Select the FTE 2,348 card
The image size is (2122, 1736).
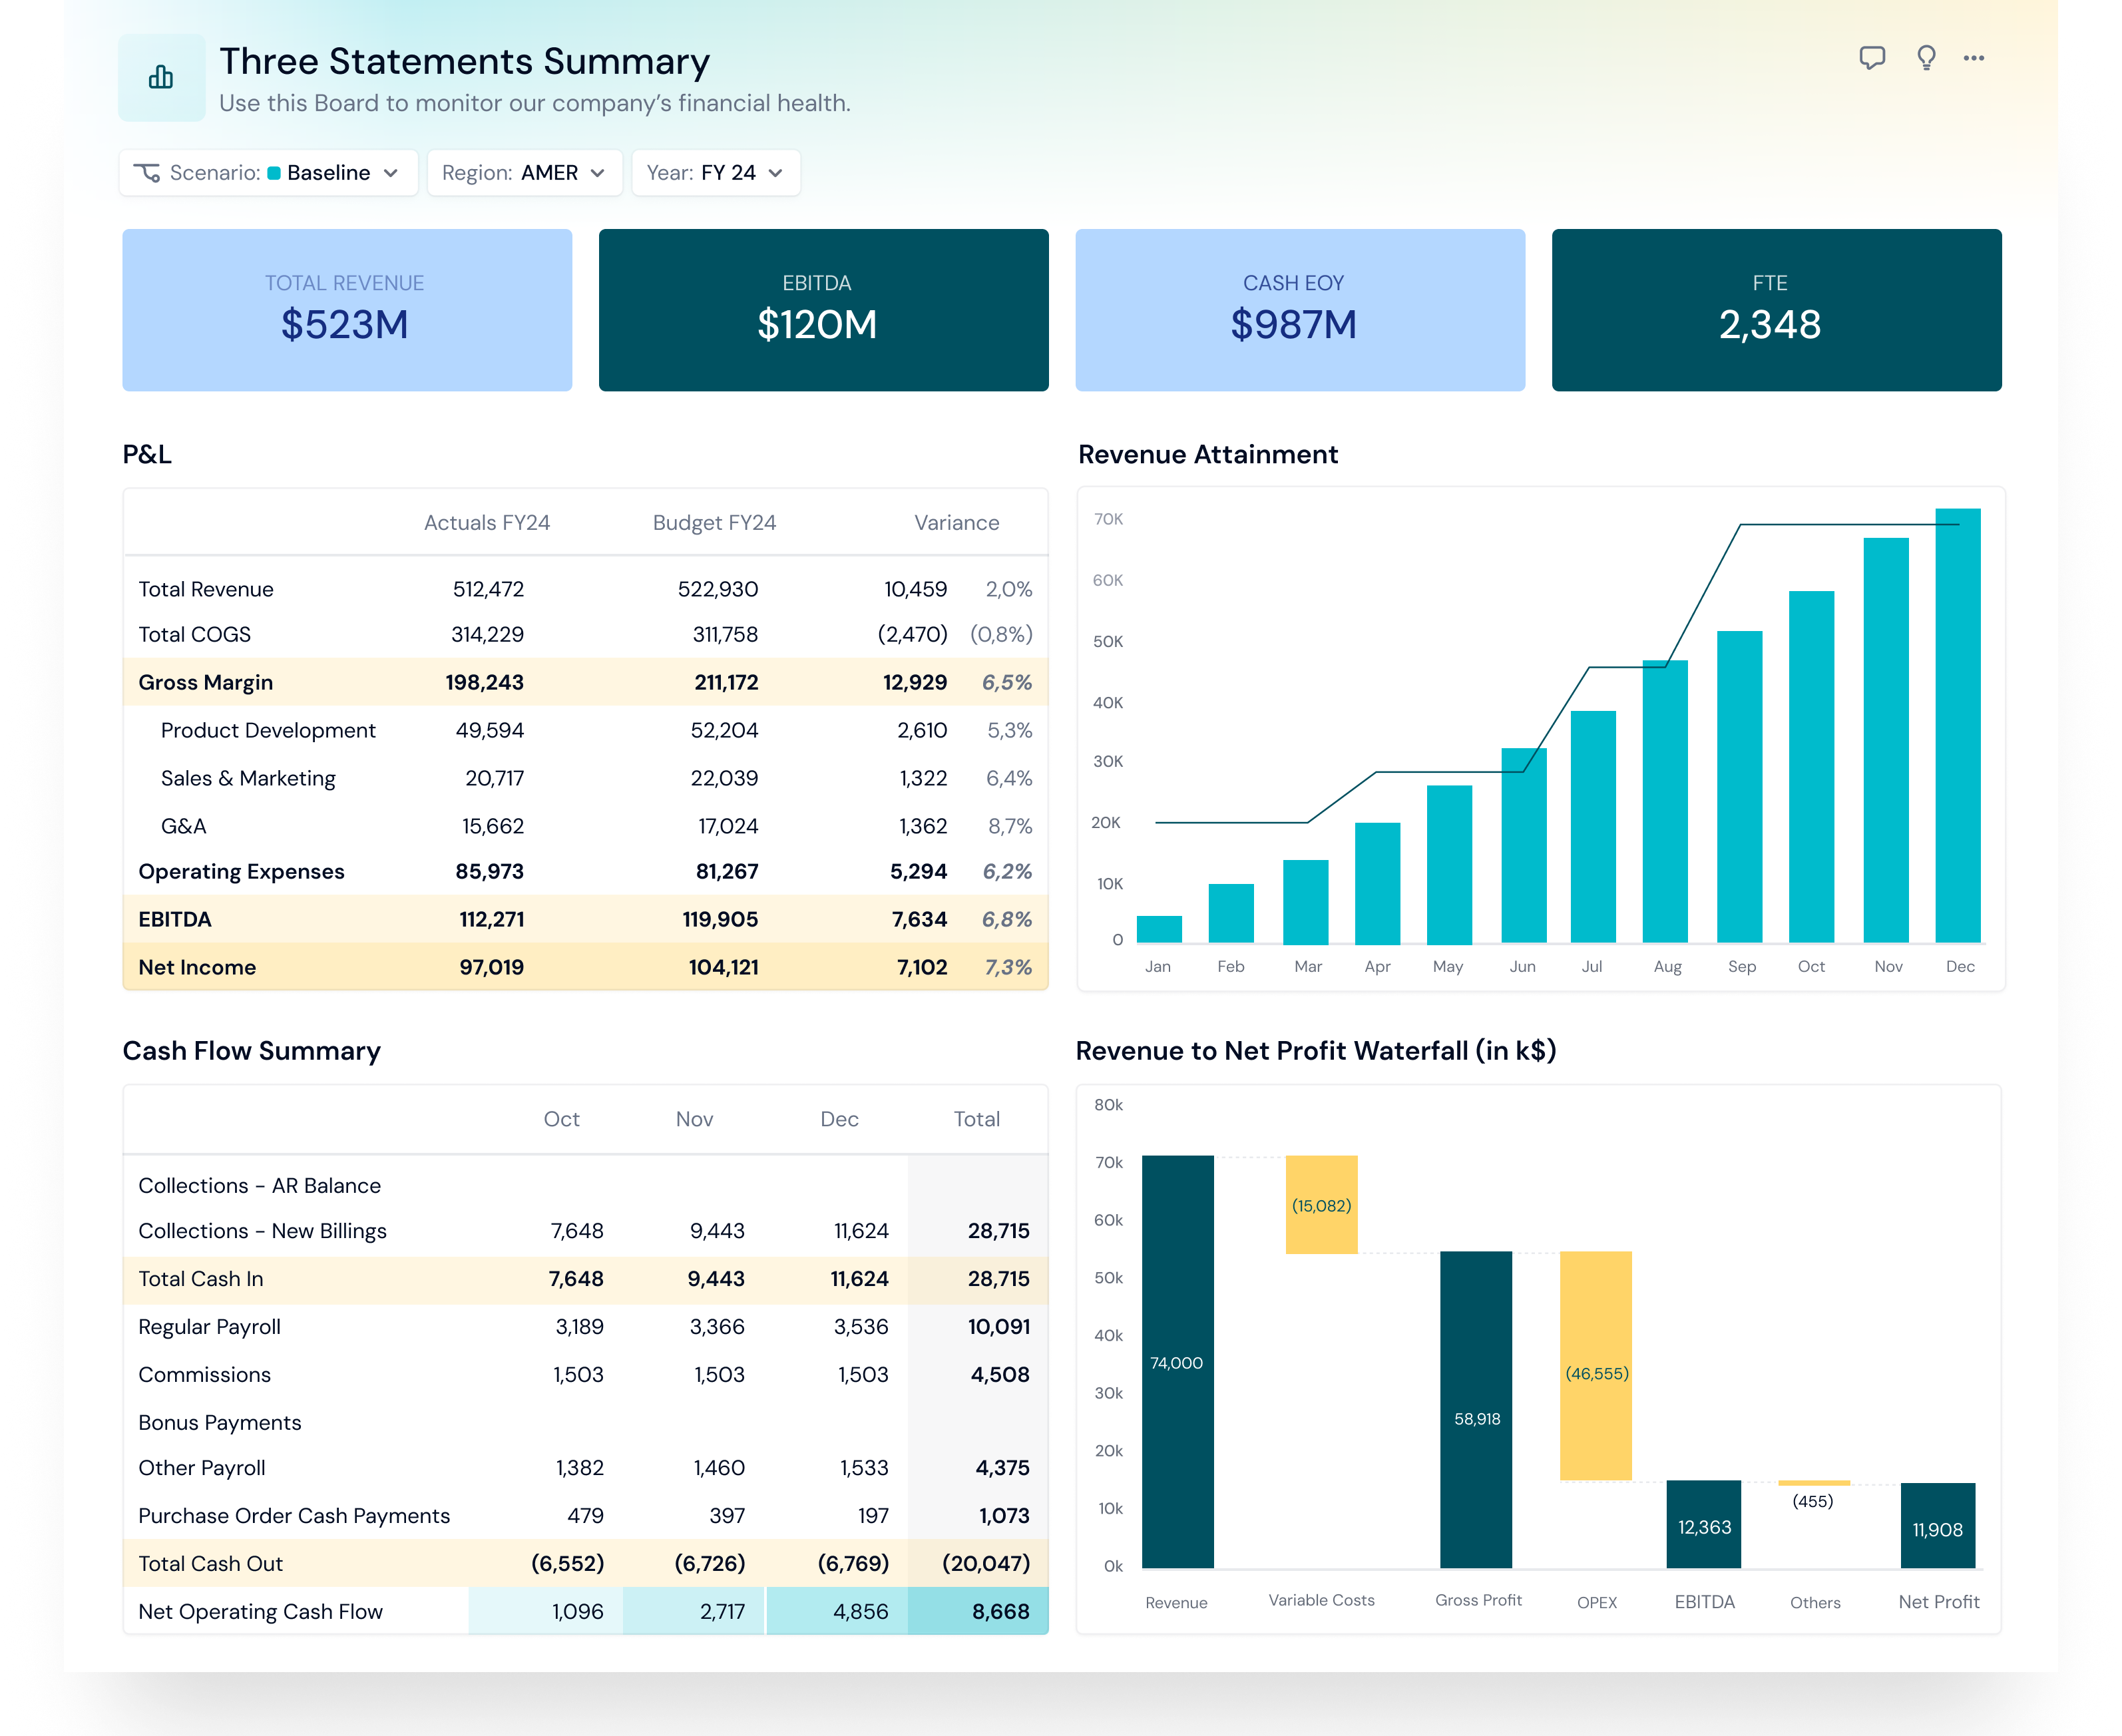tap(1776, 310)
